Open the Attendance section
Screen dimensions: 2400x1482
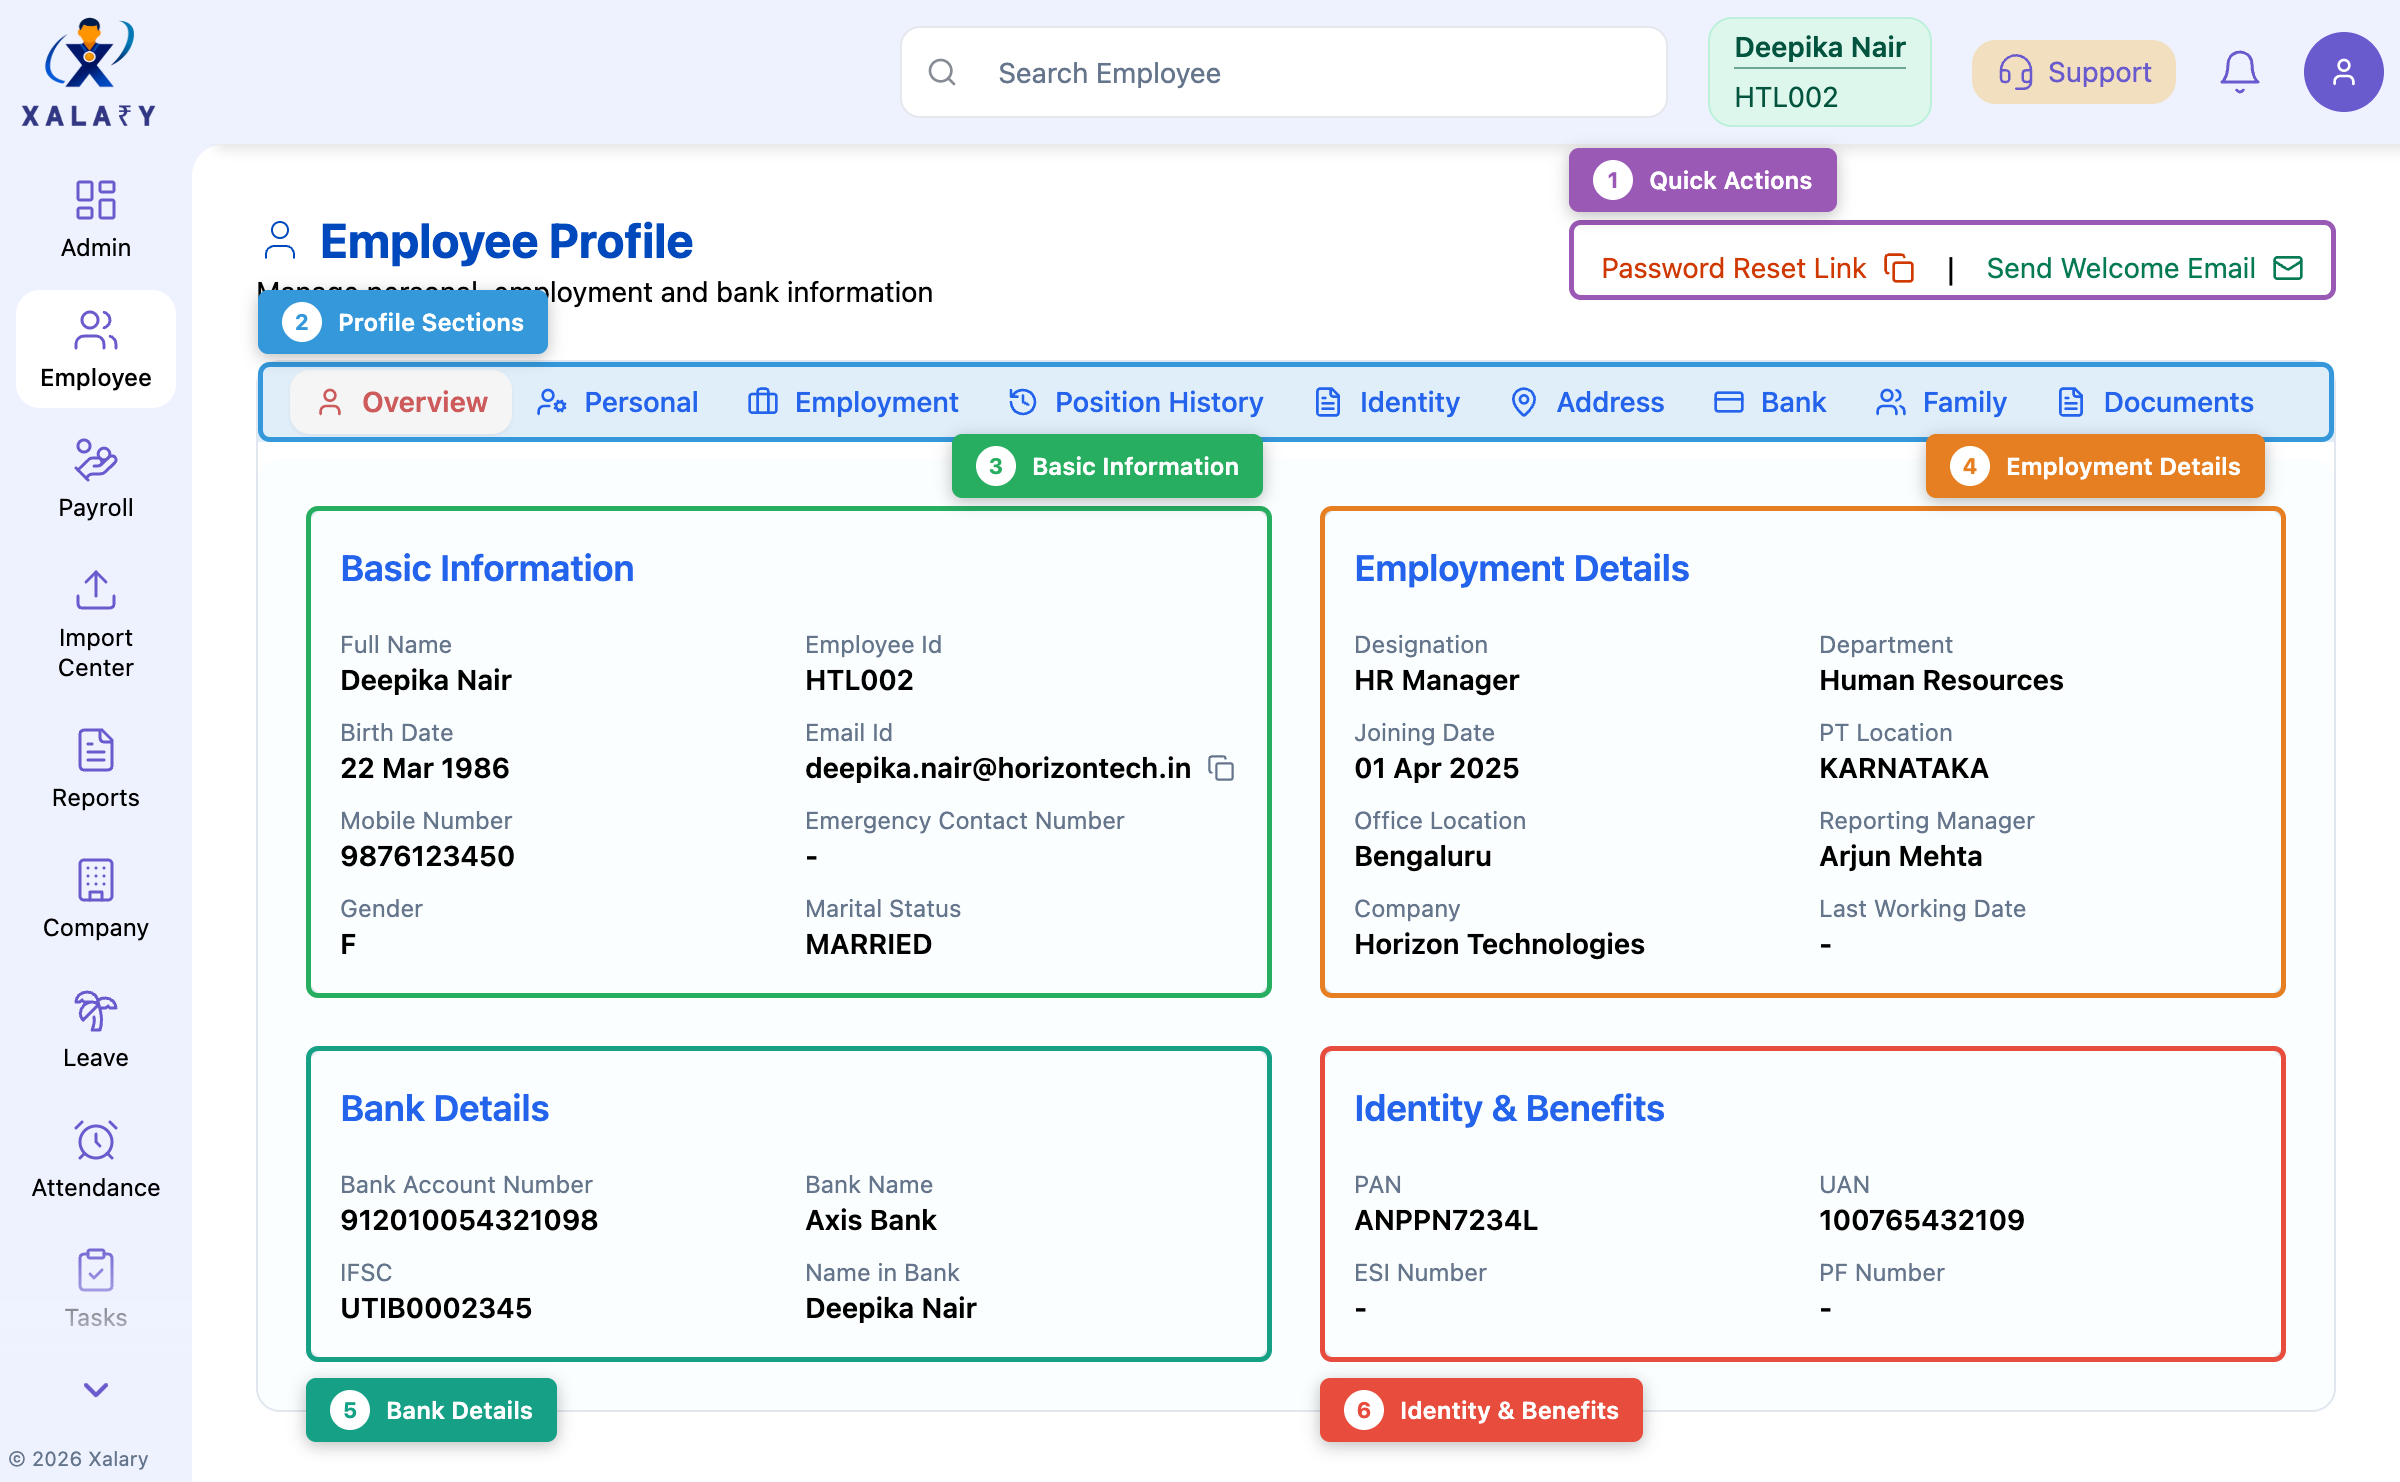tap(95, 1158)
